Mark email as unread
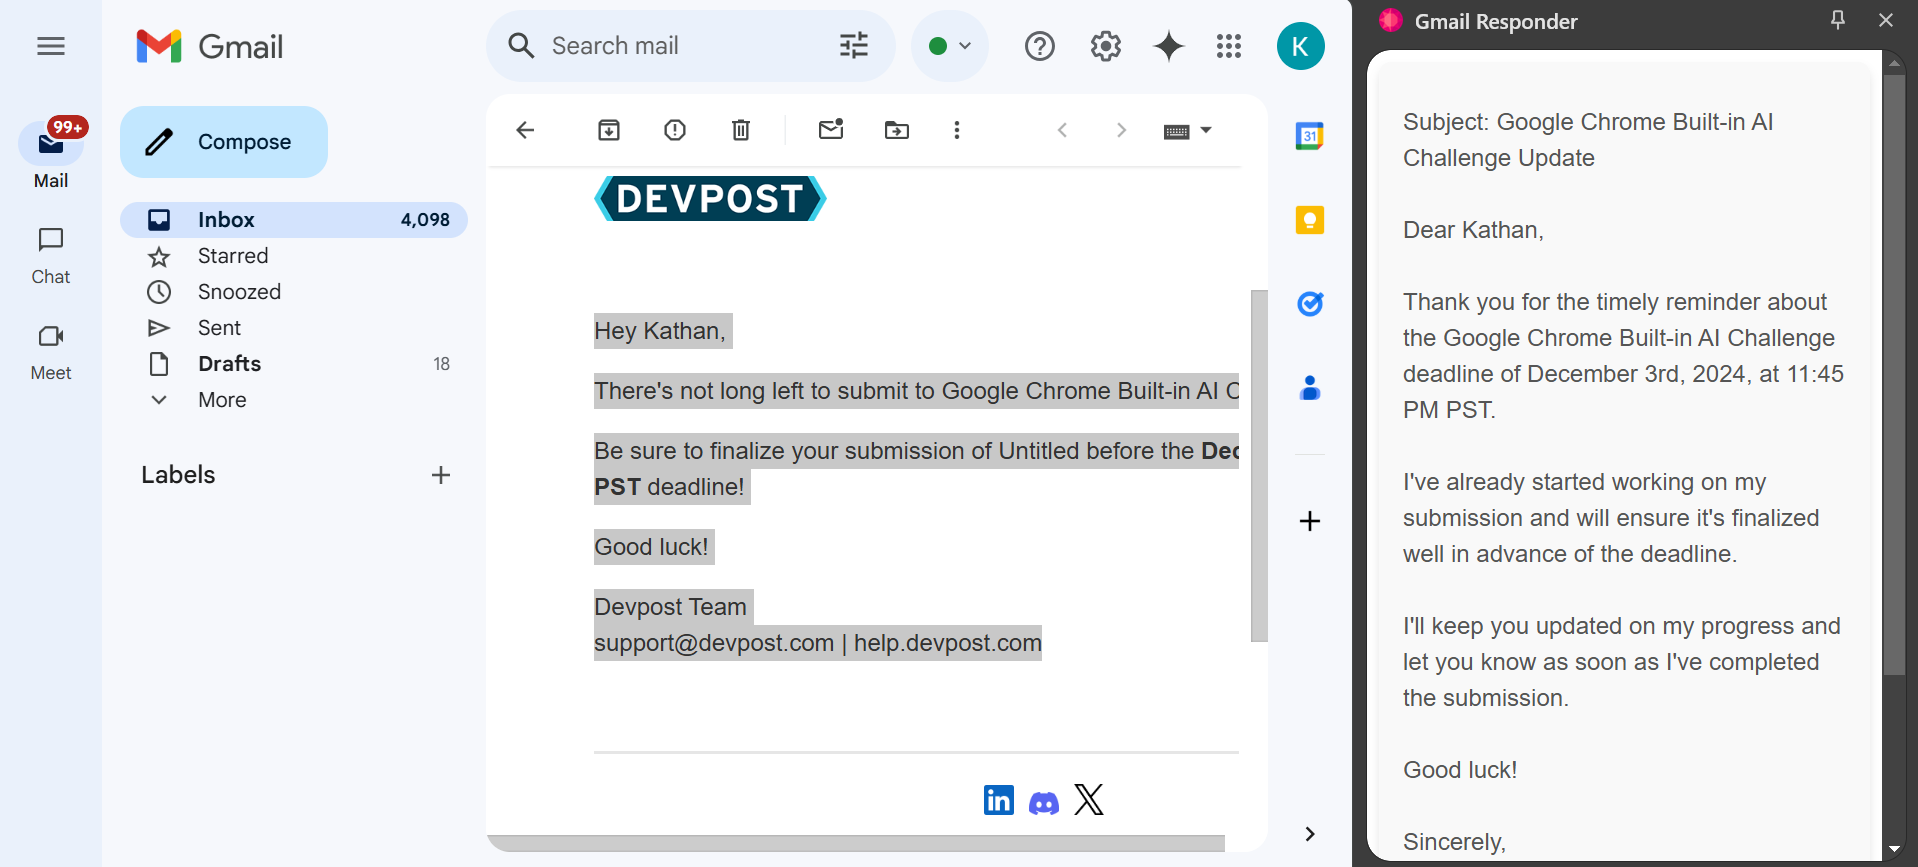Image resolution: width=1918 pixels, height=867 pixels. coord(831,130)
